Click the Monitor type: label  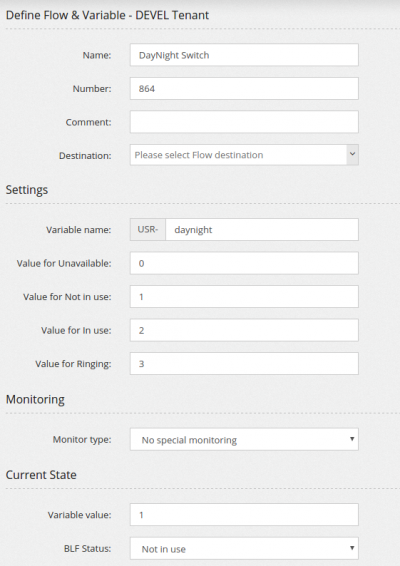[82, 440]
